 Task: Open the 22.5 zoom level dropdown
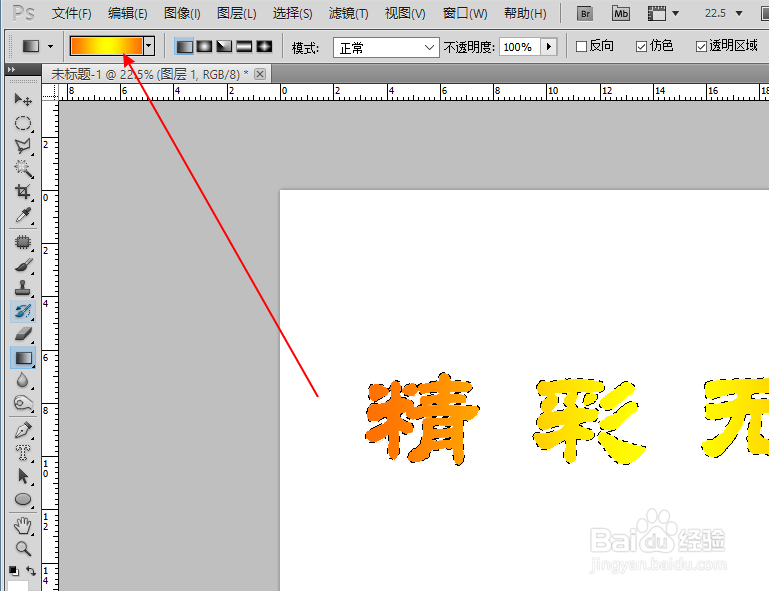[x=739, y=13]
